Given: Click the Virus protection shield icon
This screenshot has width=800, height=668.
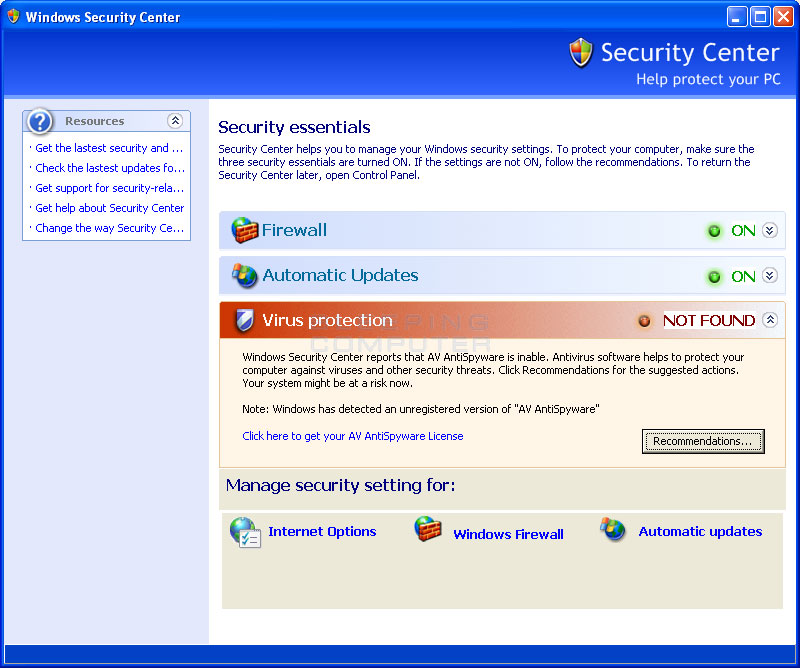Looking at the screenshot, I should click(245, 320).
